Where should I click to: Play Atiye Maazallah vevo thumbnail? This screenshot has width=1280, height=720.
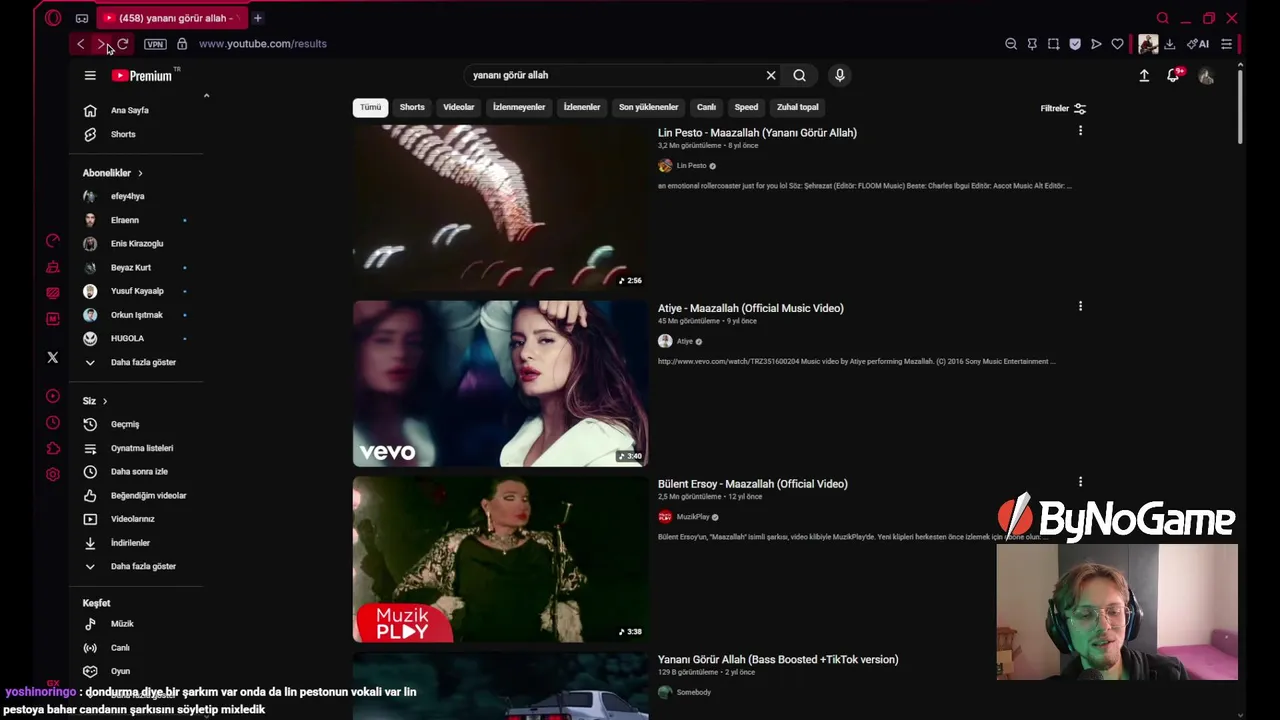click(x=500, y=383)
